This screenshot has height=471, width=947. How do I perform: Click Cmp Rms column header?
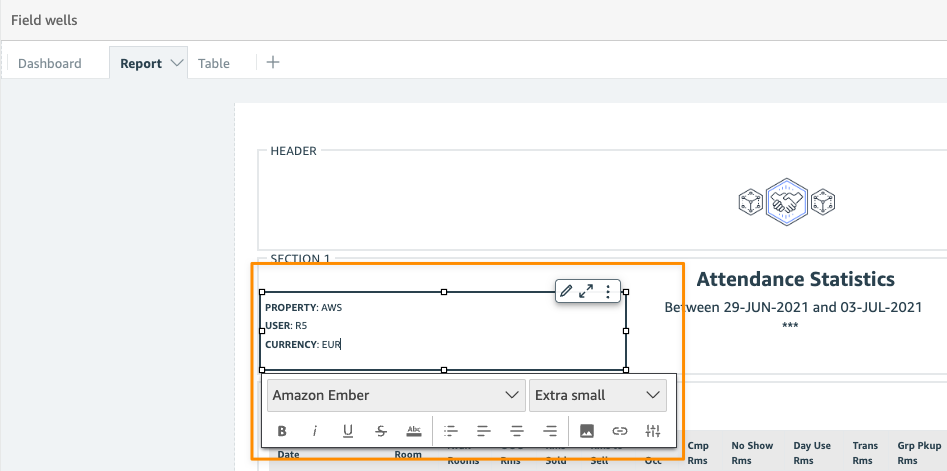coord(698,453)
